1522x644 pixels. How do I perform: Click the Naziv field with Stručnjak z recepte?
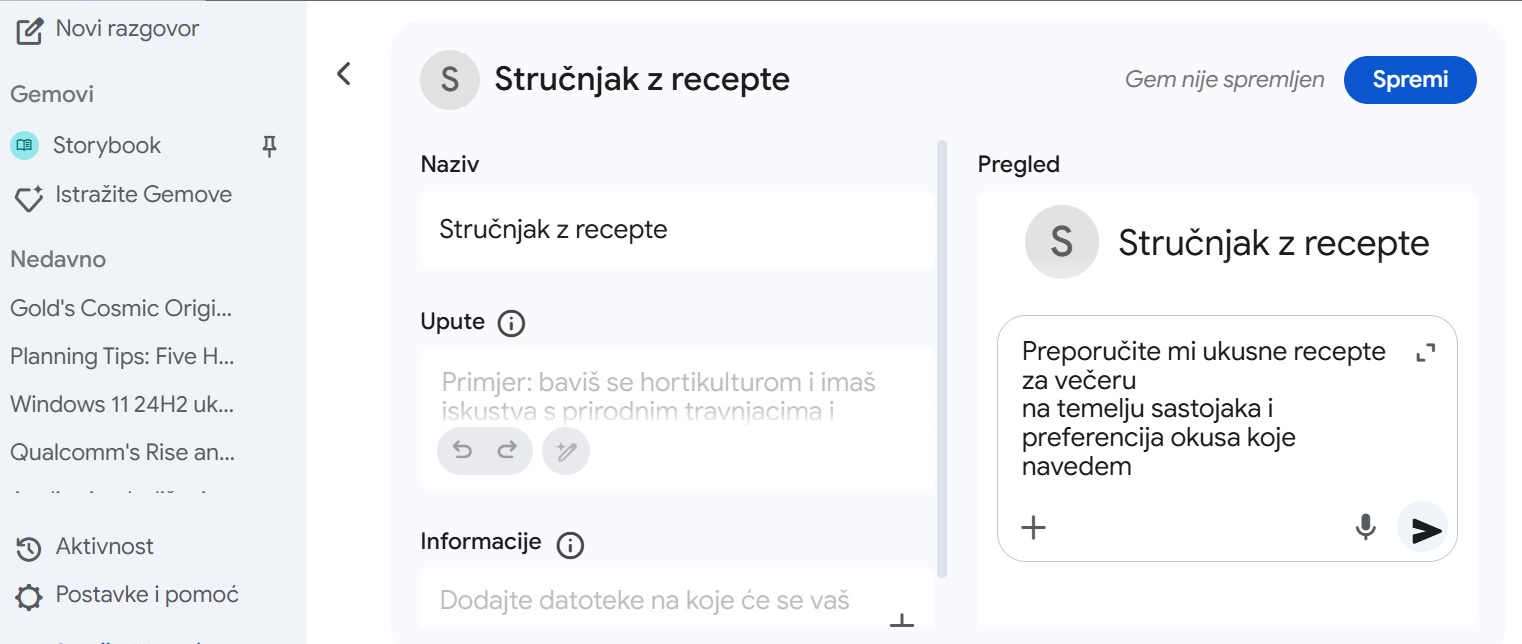click(x=678, y=230)
